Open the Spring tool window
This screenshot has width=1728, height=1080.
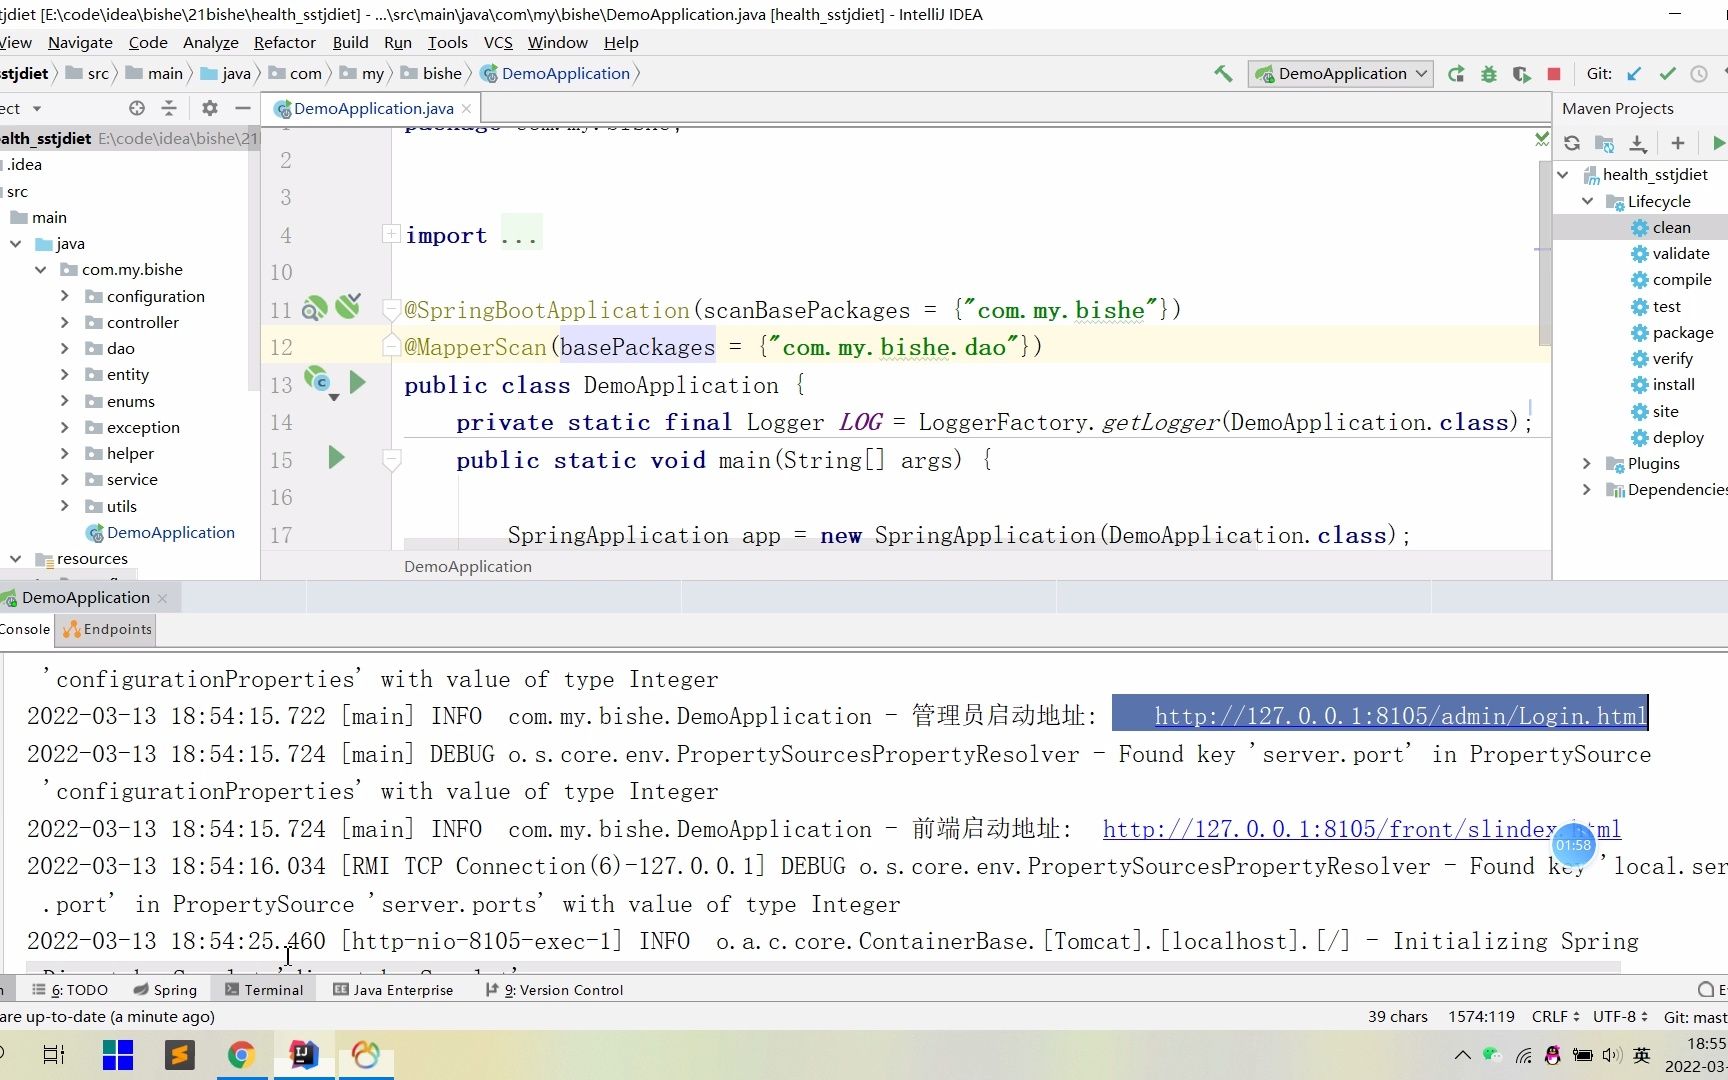[x=165, y=990]
